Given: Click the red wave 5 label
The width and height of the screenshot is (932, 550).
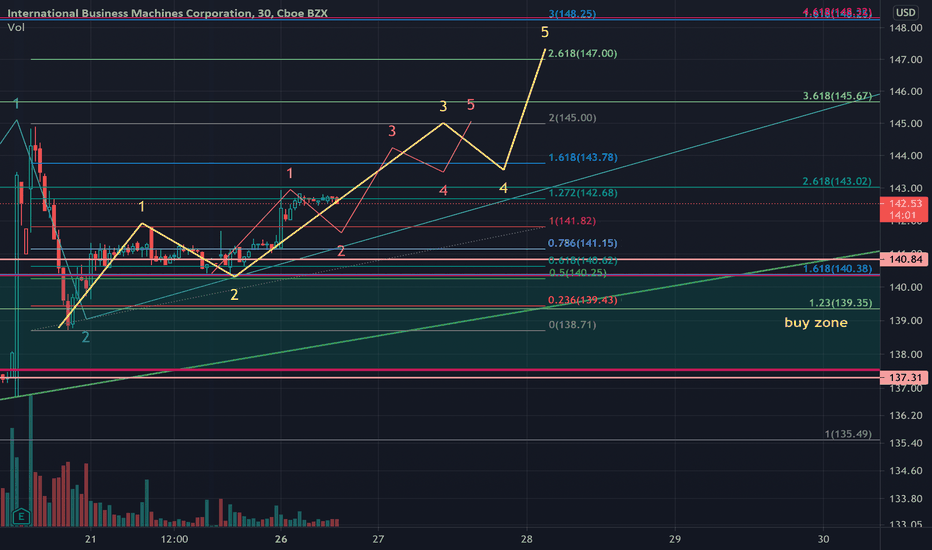Looking at the screenshot, I should click(471, 105).
